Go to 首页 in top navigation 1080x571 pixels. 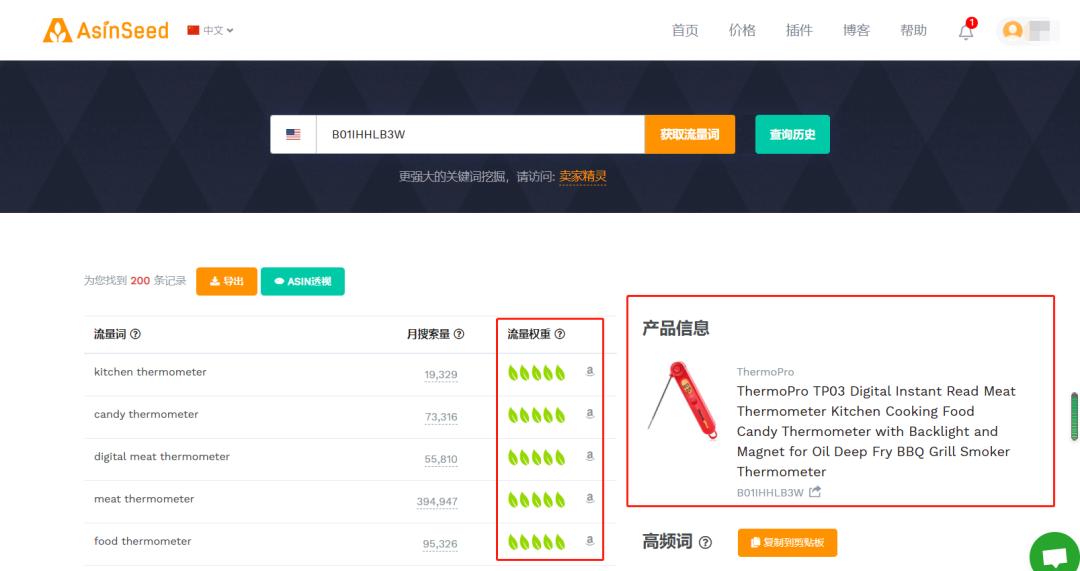click(685, 30)
